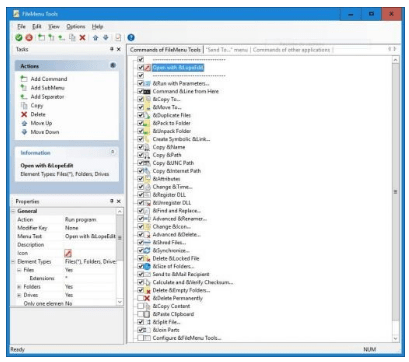This screenshot has height=362, width=409.
Task: Collapse the Element Types property tree
Action: click(14, 262)
